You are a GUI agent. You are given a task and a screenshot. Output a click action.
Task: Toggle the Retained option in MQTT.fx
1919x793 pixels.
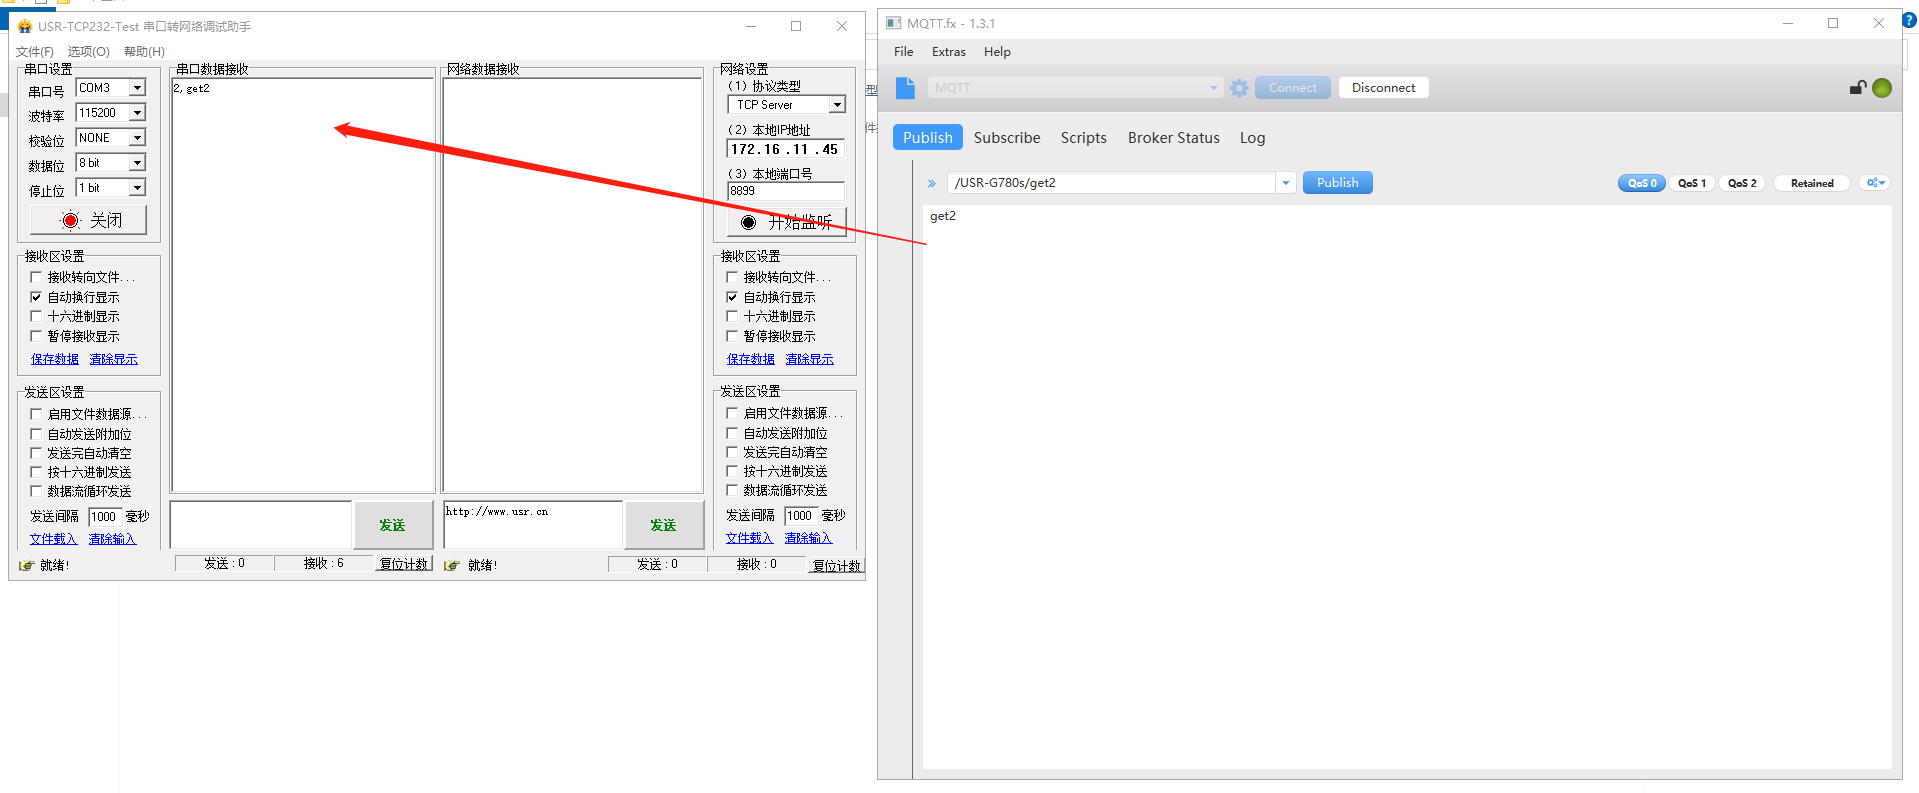pos(1811,183)
